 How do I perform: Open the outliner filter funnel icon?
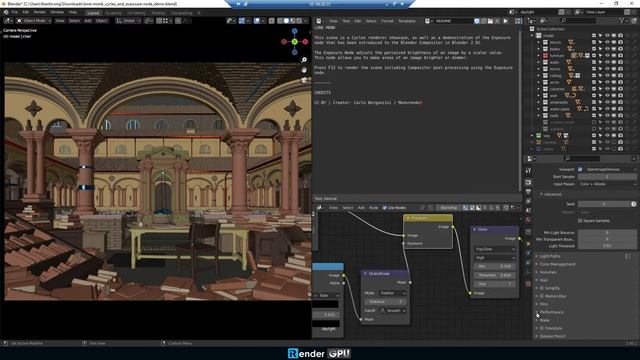click(622, 20)
